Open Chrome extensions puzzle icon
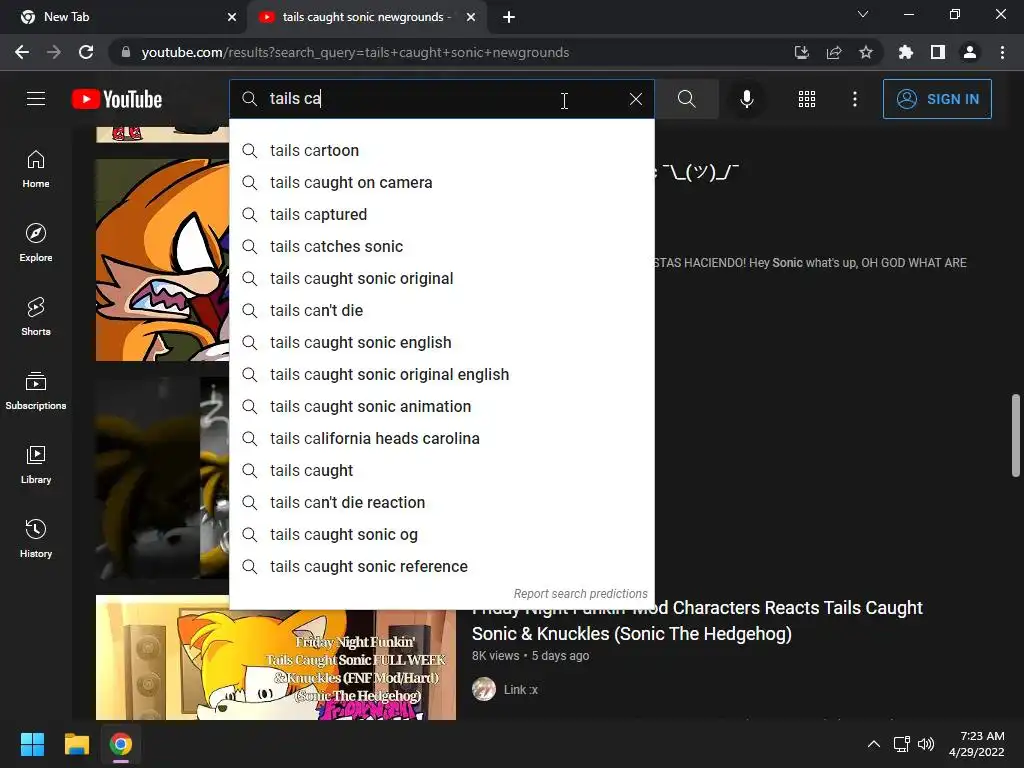1024x768 pixels. tap(906, 52)
